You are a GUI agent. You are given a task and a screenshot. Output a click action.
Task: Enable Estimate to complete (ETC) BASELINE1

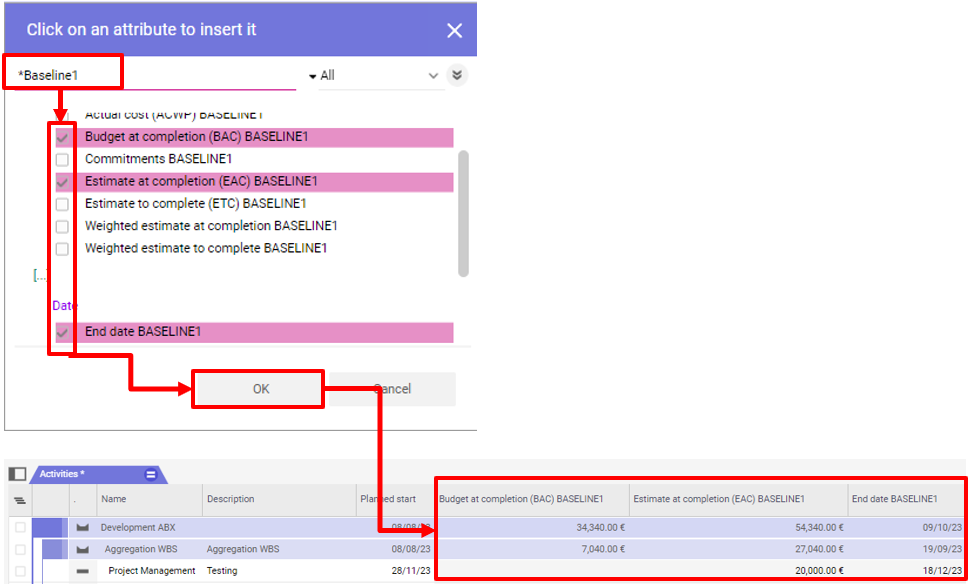pyautogui.click(x=62, y=204)
